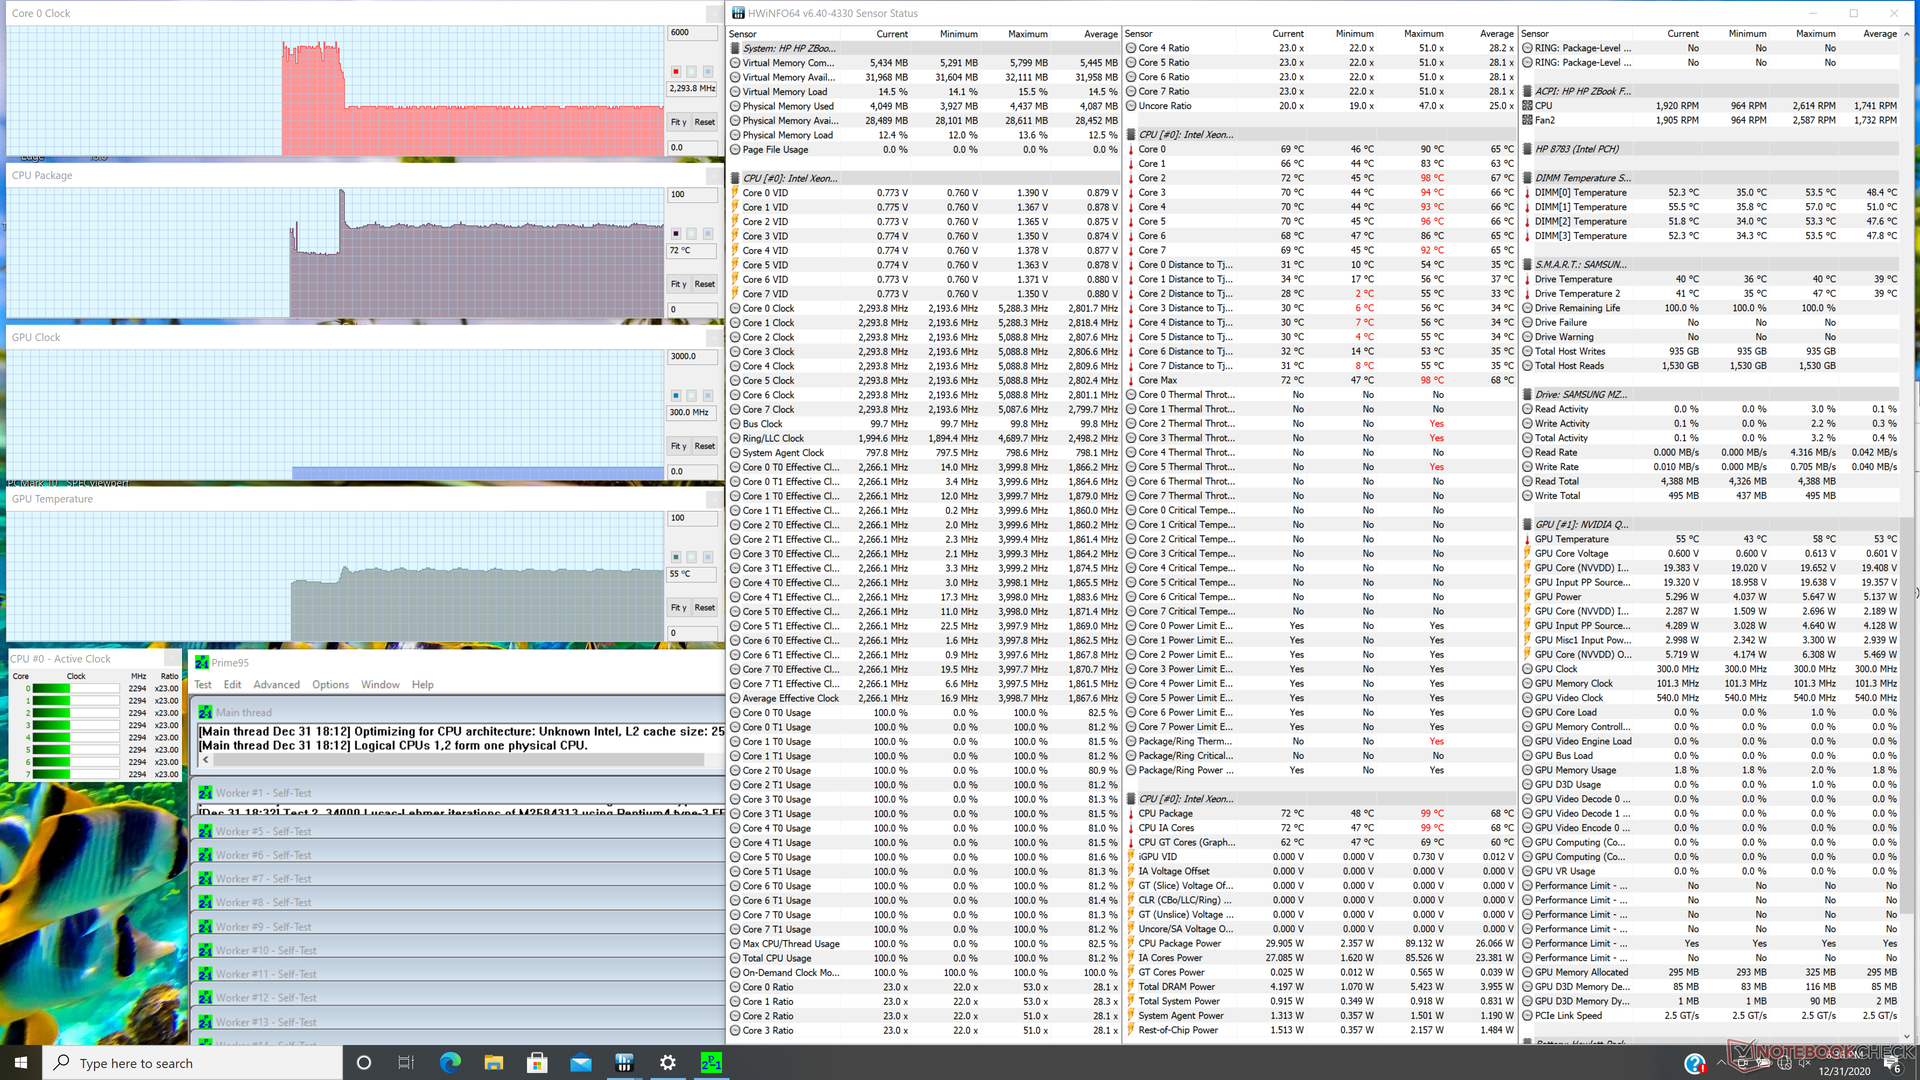Click the Worker #5 Self-Test window icon
This screenshot has width=1920, height=1080.
click(205, 832)
